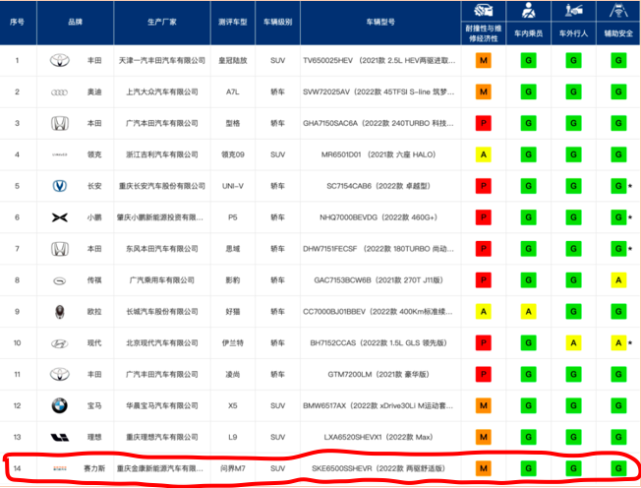Click the LXA6520SHEVX1 vehicle code cell
Screen dimensions: 641x488
tap(379, 437)
